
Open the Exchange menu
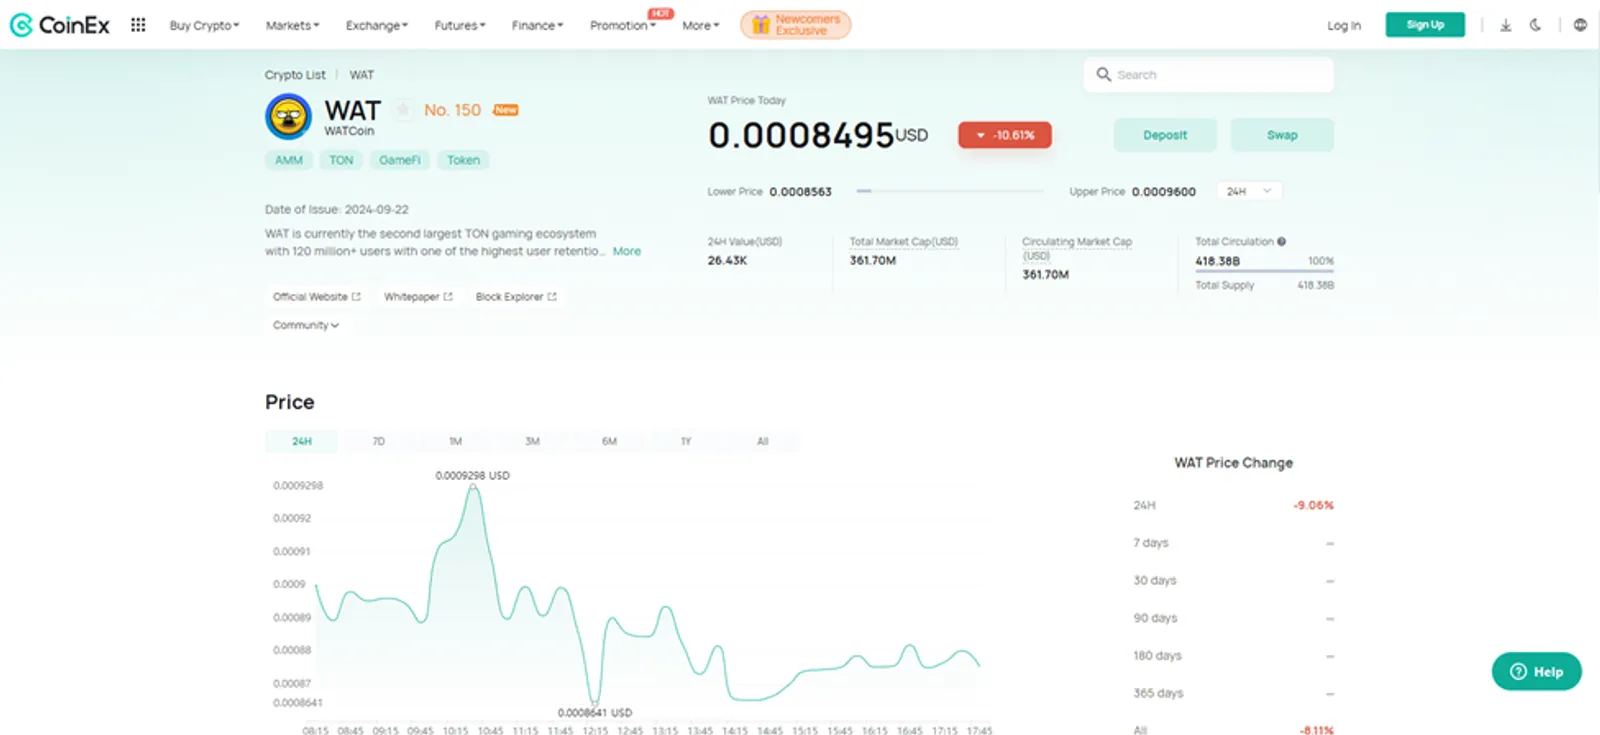pyautogui.click(x=377, y=26)
